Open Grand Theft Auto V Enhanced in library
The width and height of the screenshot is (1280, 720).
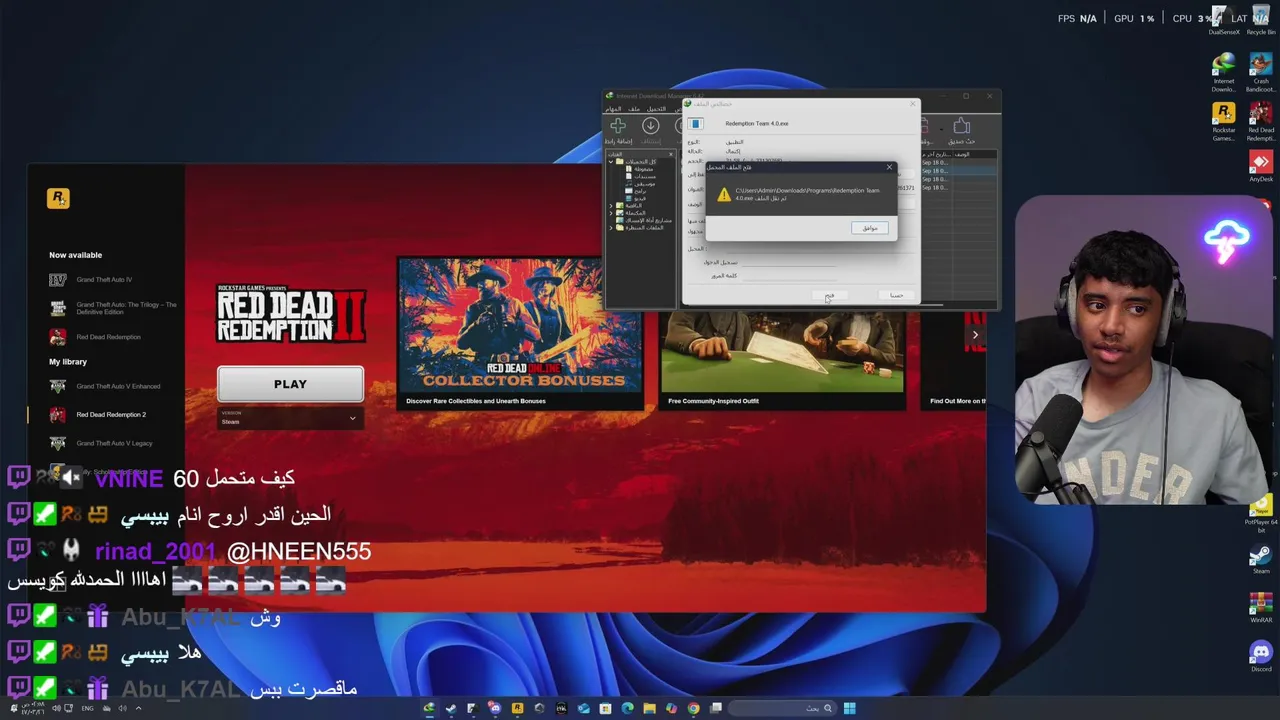(x=104, y=386)
